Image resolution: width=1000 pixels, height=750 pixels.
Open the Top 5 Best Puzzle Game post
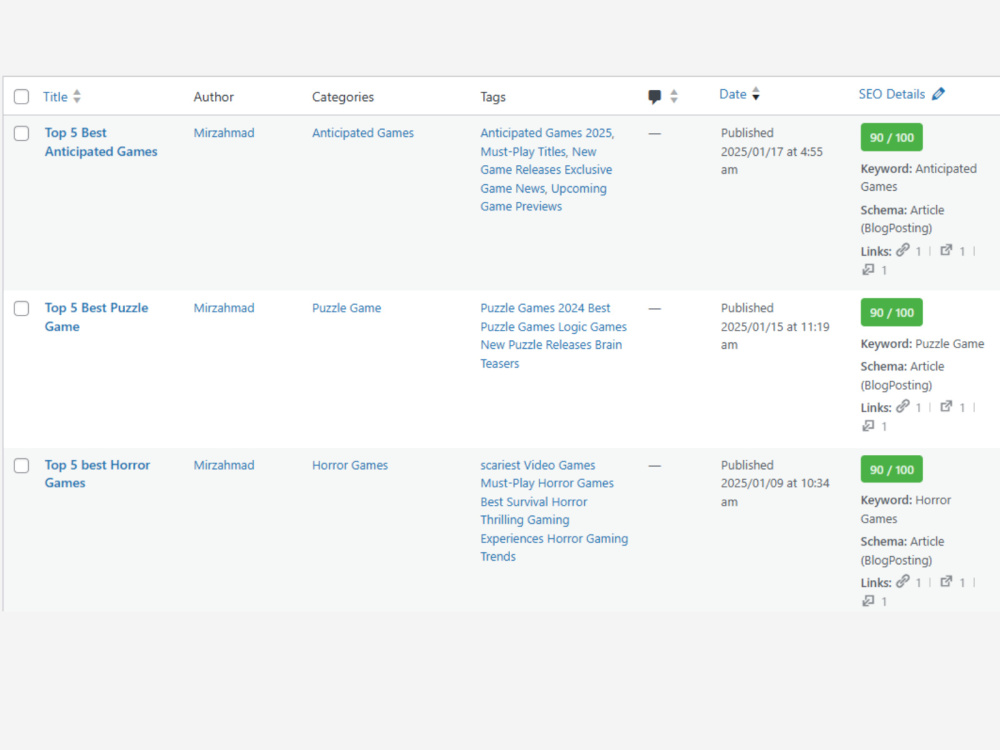pyautogui.click(x=96, y=317)
